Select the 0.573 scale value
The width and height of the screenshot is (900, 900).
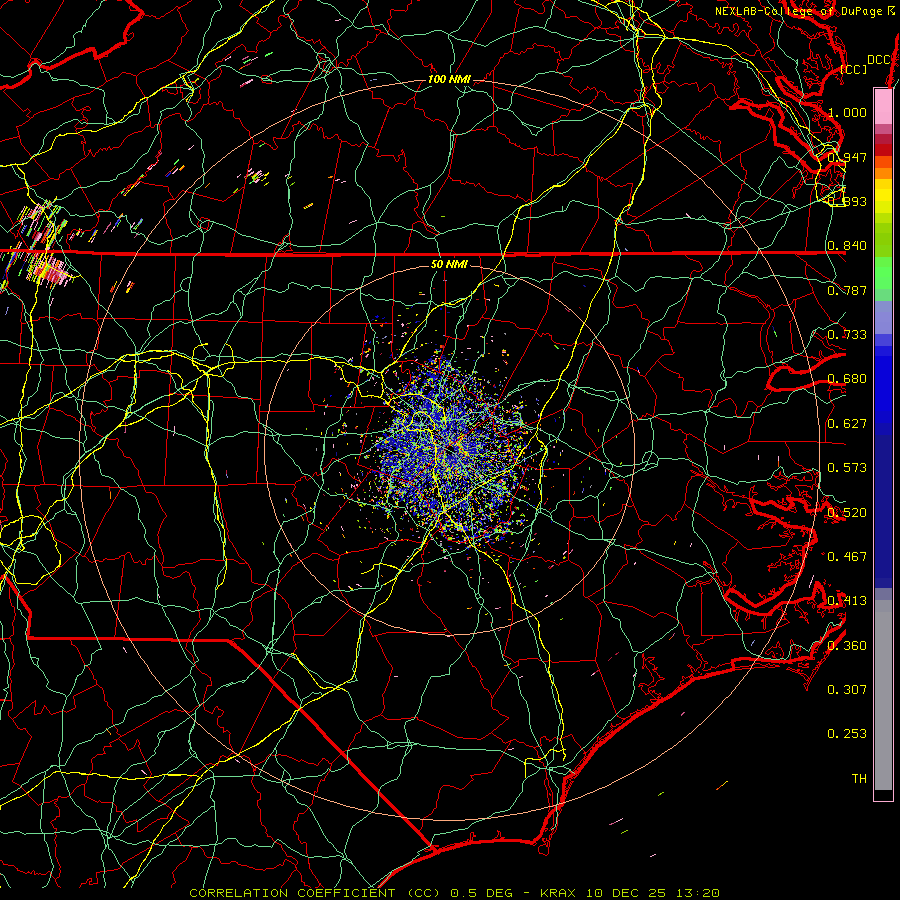coord(847,468)
